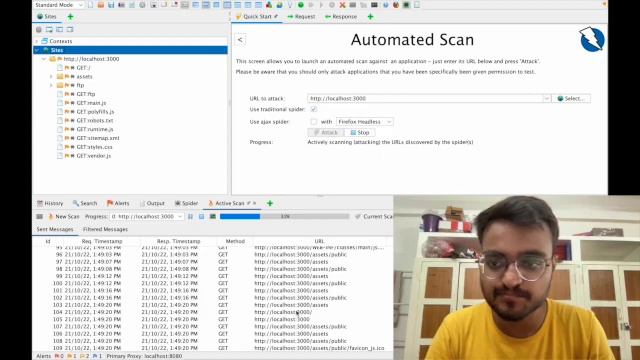The height and width of the screenshot is (360, 640).
Task: Click the Method column header
Action: 235,241
